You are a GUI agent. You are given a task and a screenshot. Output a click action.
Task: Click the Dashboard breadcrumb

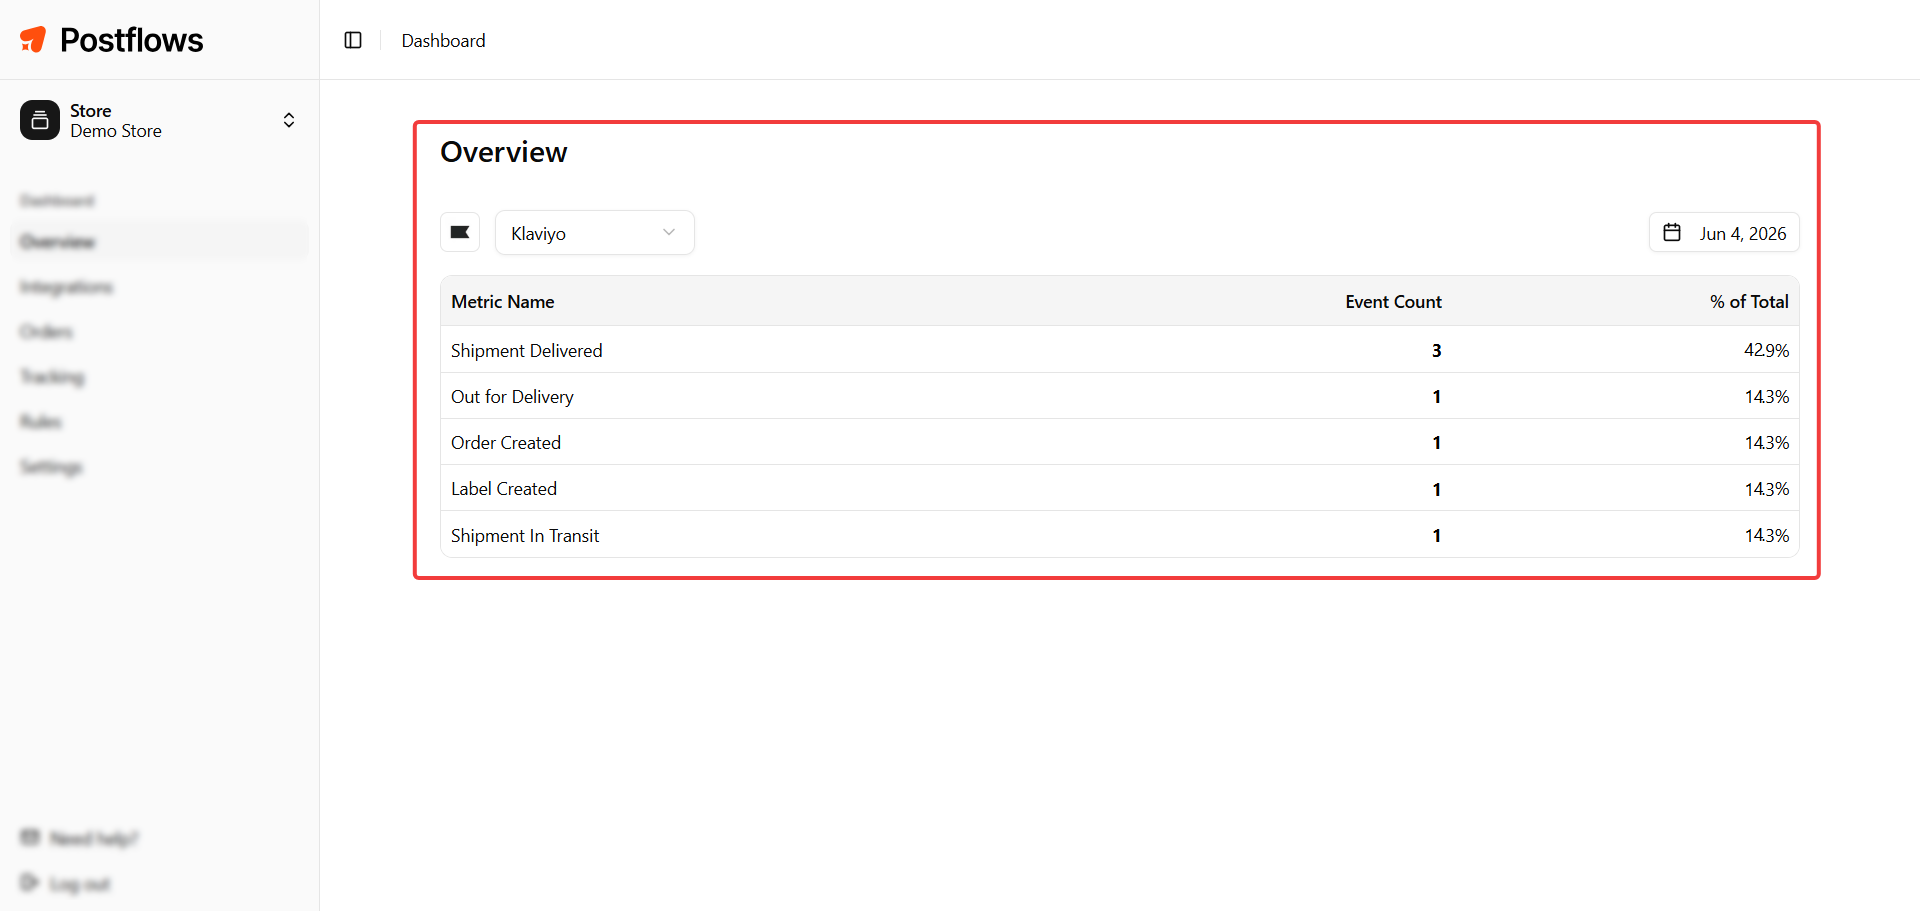pos(443,40)
